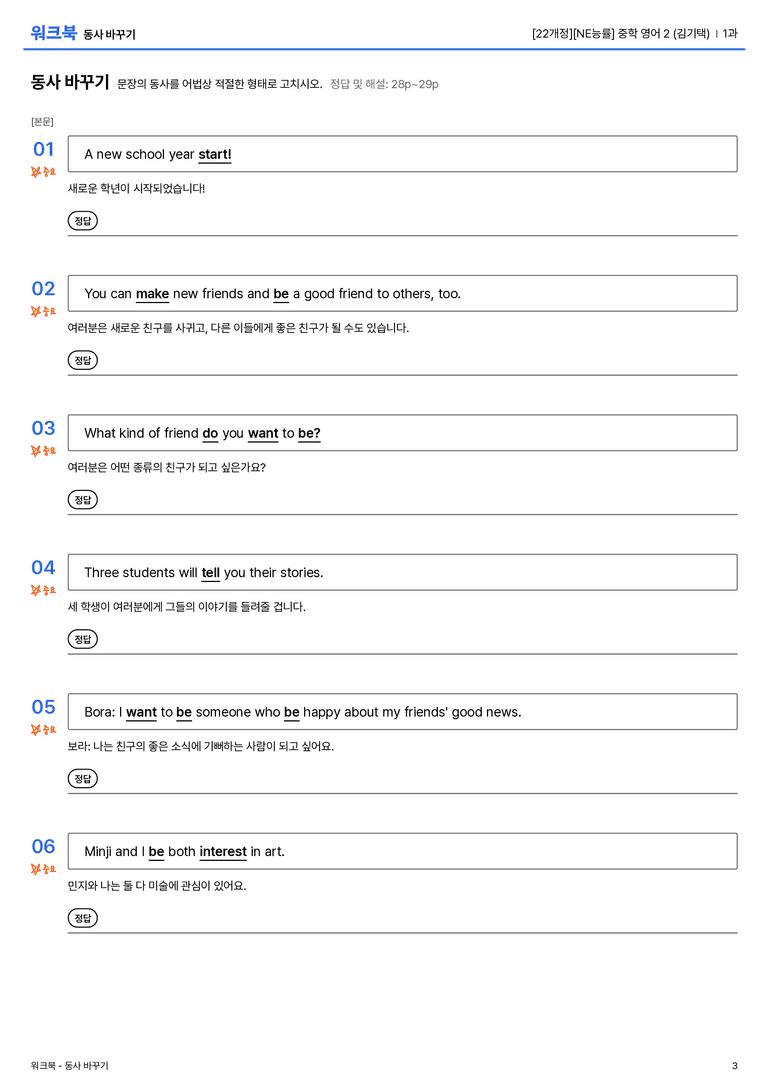Click the answer page reference 28p~29p
The width and height of the screenshot is (768, 1087).
click(414, 84)
